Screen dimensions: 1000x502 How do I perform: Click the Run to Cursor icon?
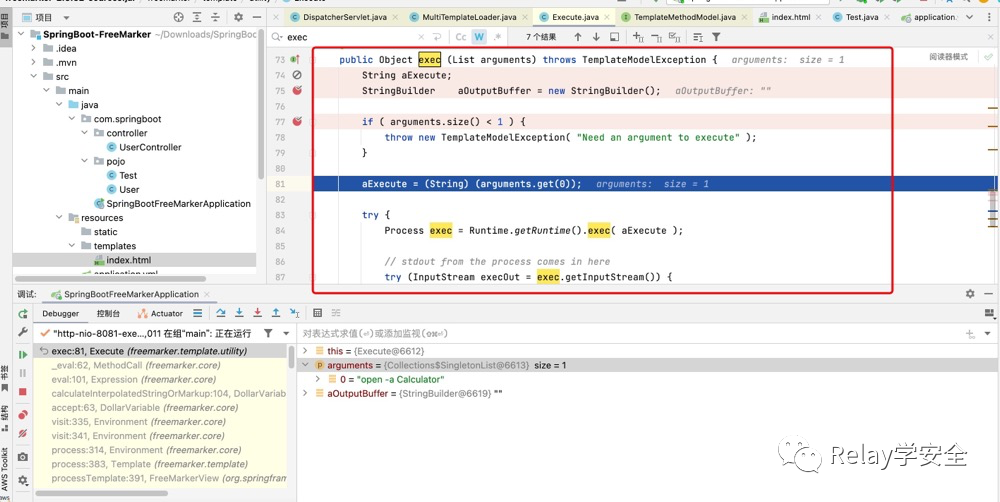(x=294, y=313)
